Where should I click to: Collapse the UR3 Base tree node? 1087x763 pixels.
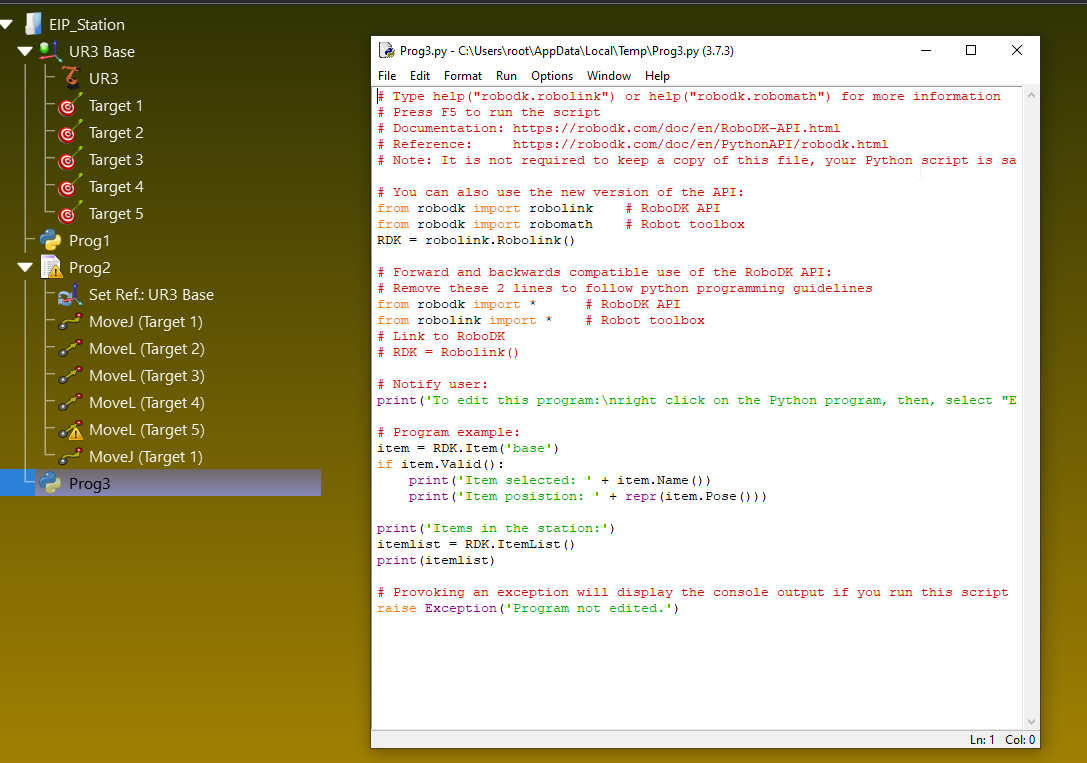pyautogui.click(x=25, y=51)
